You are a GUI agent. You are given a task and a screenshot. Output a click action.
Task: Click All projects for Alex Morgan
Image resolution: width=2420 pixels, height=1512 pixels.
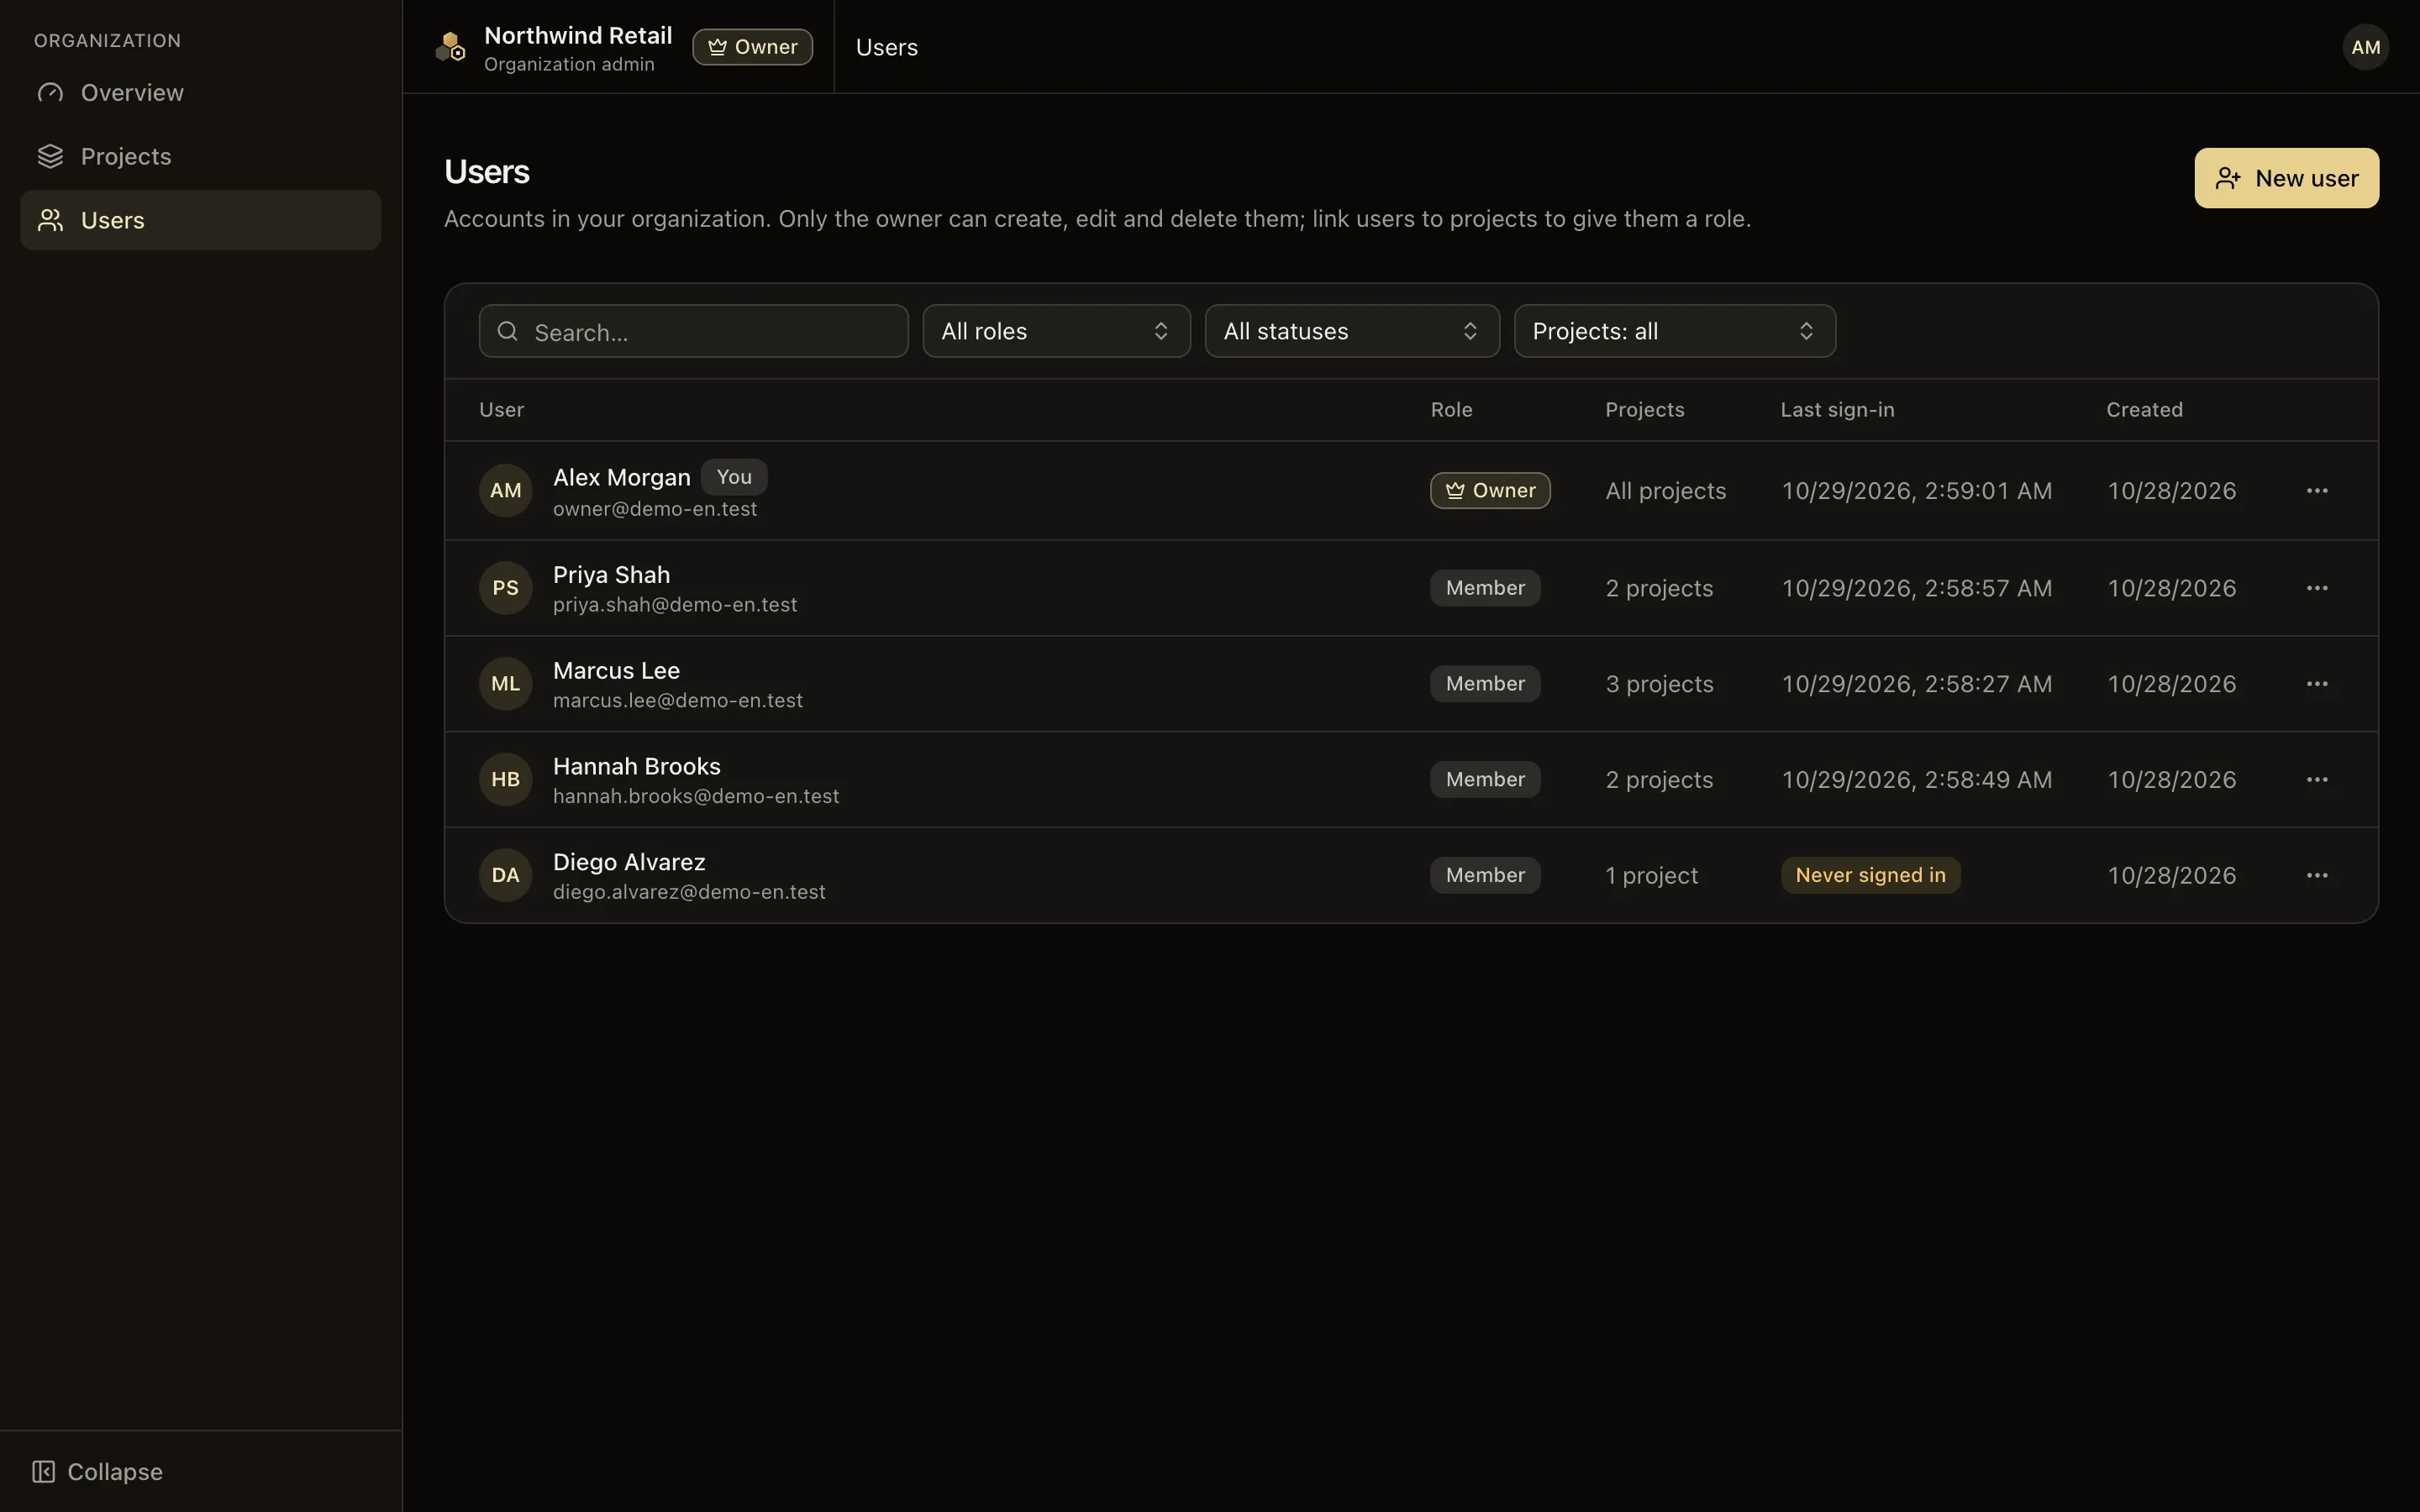(x=1666, y=491)
